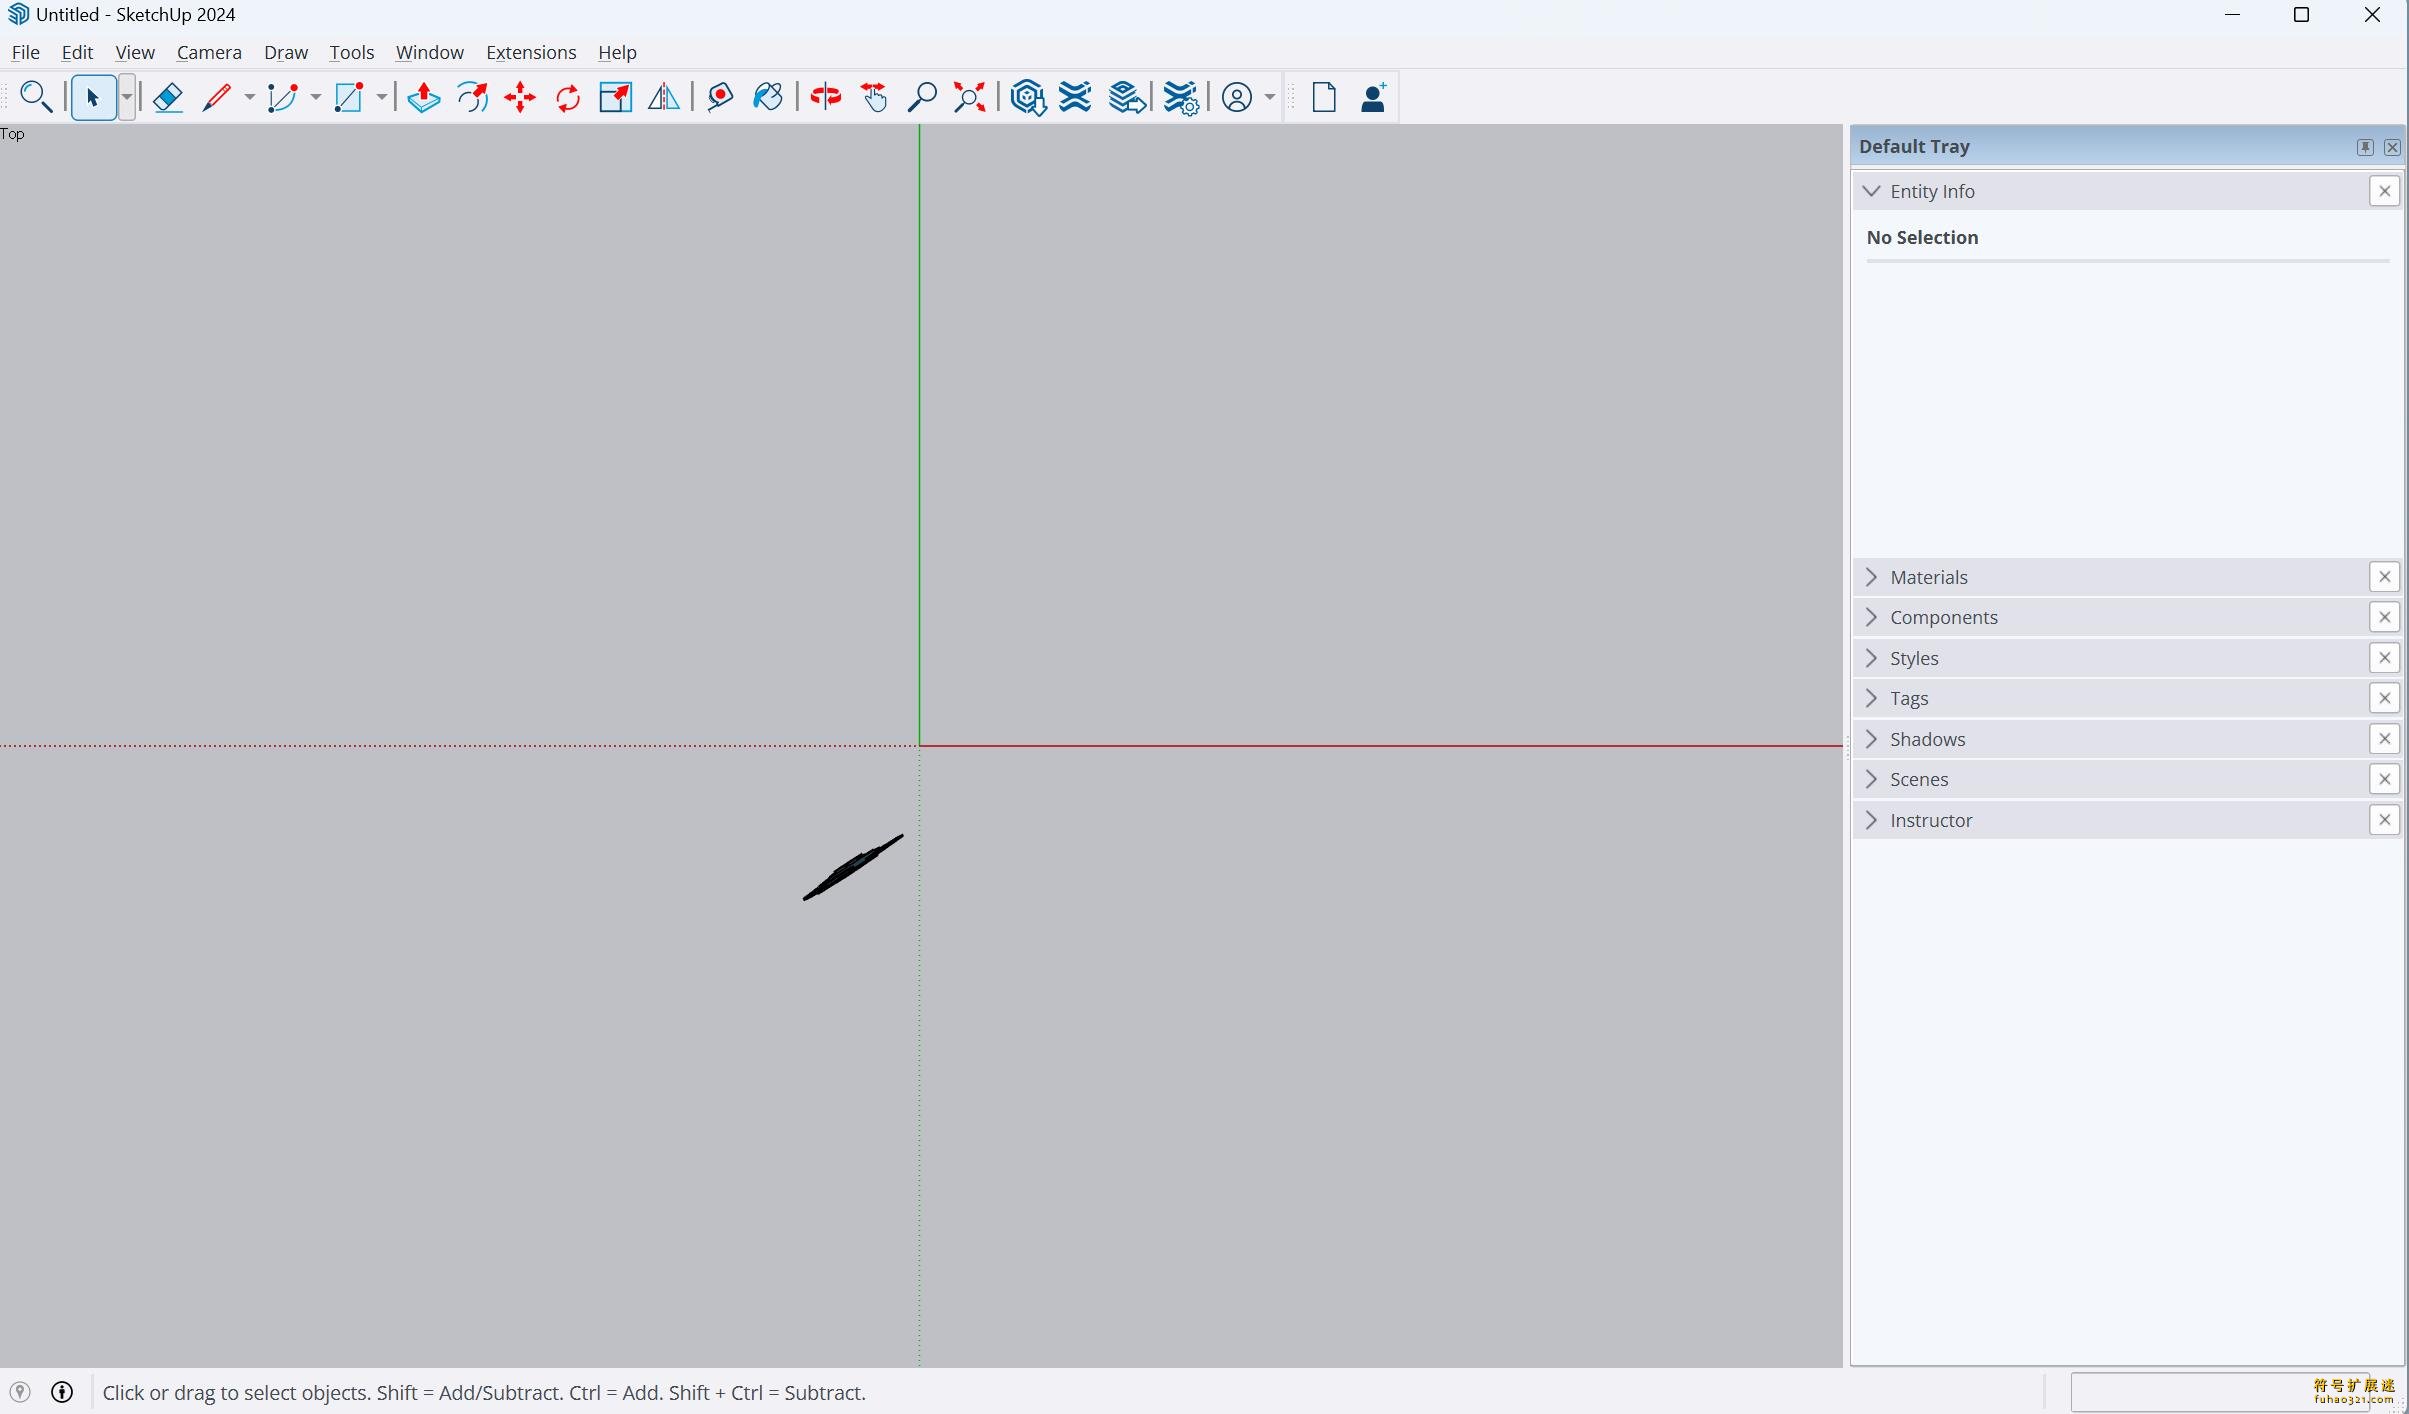Select the Arc drawing tool
The width and height of the screenshot is (2409, 1414).
pyautogui.click(x=283, y=97)
